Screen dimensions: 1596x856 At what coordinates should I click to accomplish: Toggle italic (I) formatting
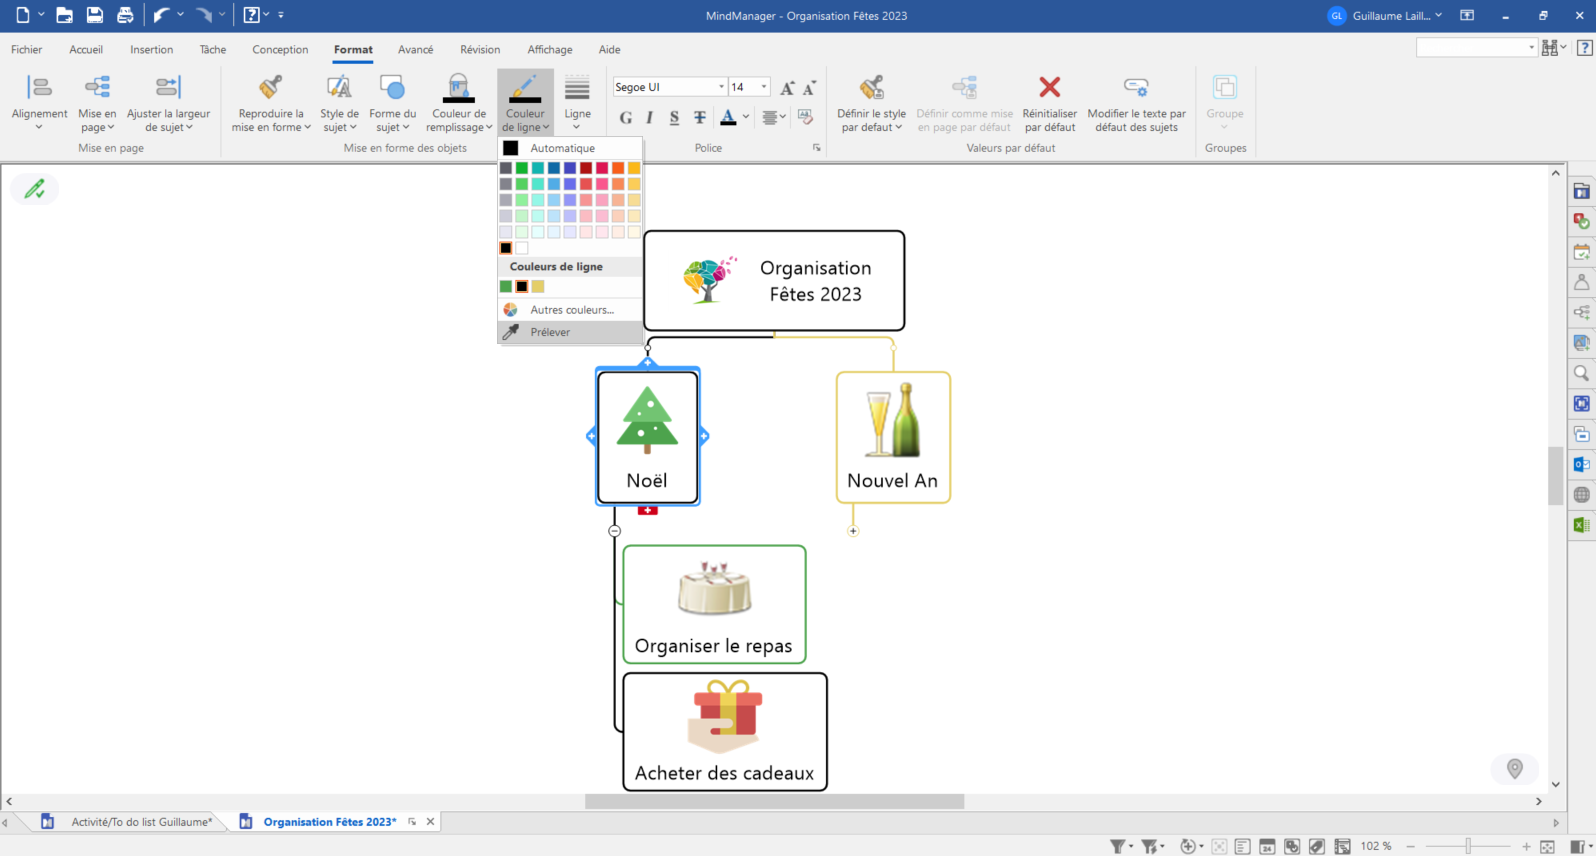650,118
